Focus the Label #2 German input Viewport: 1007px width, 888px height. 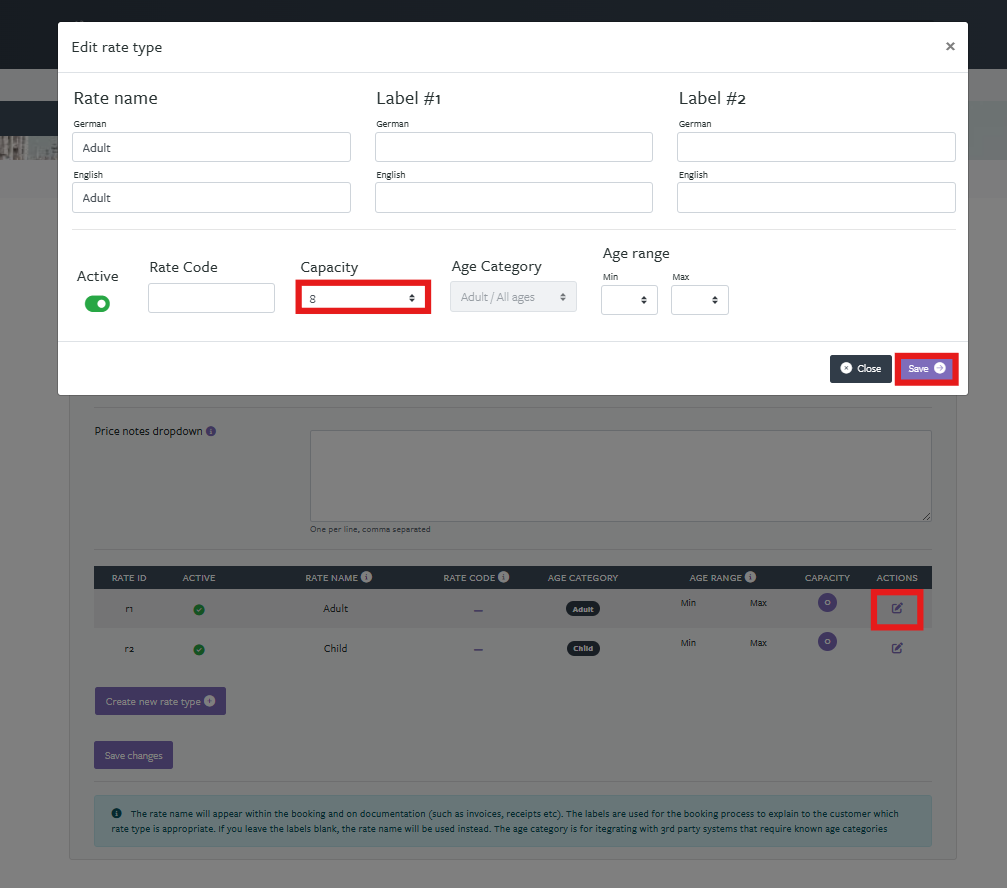pyautogui.click(x=816, y=147)
